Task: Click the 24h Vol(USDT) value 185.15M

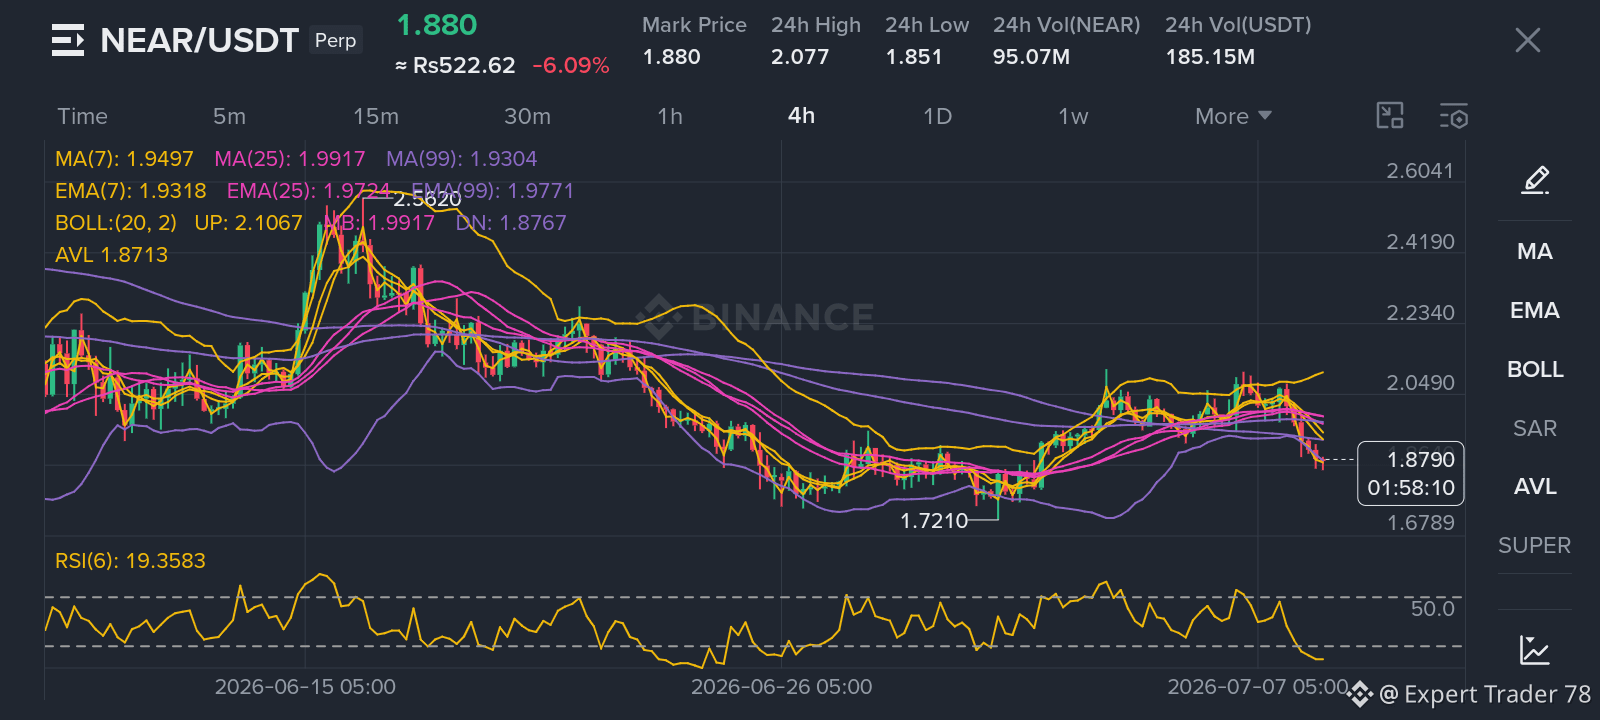Action: [1210, 57]
